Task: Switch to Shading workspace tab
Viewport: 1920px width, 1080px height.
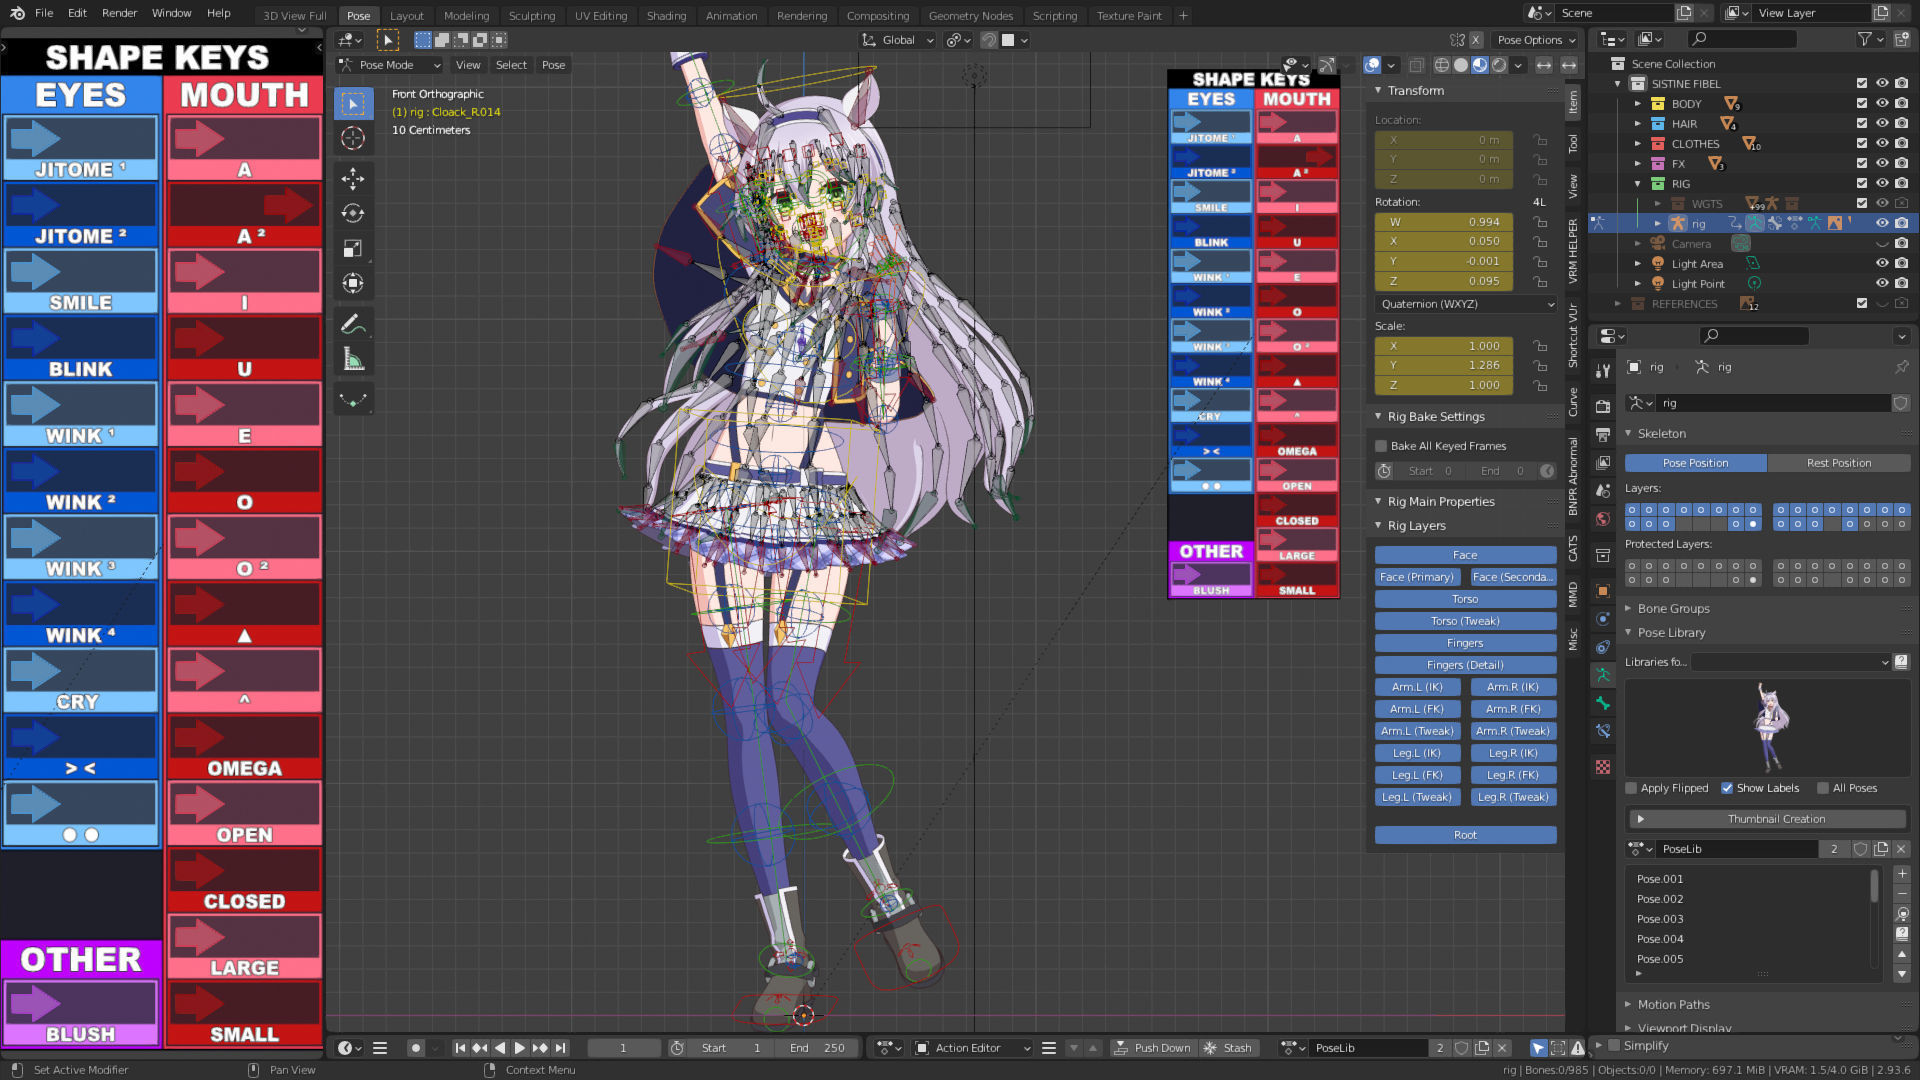Action: pos(666,15)
